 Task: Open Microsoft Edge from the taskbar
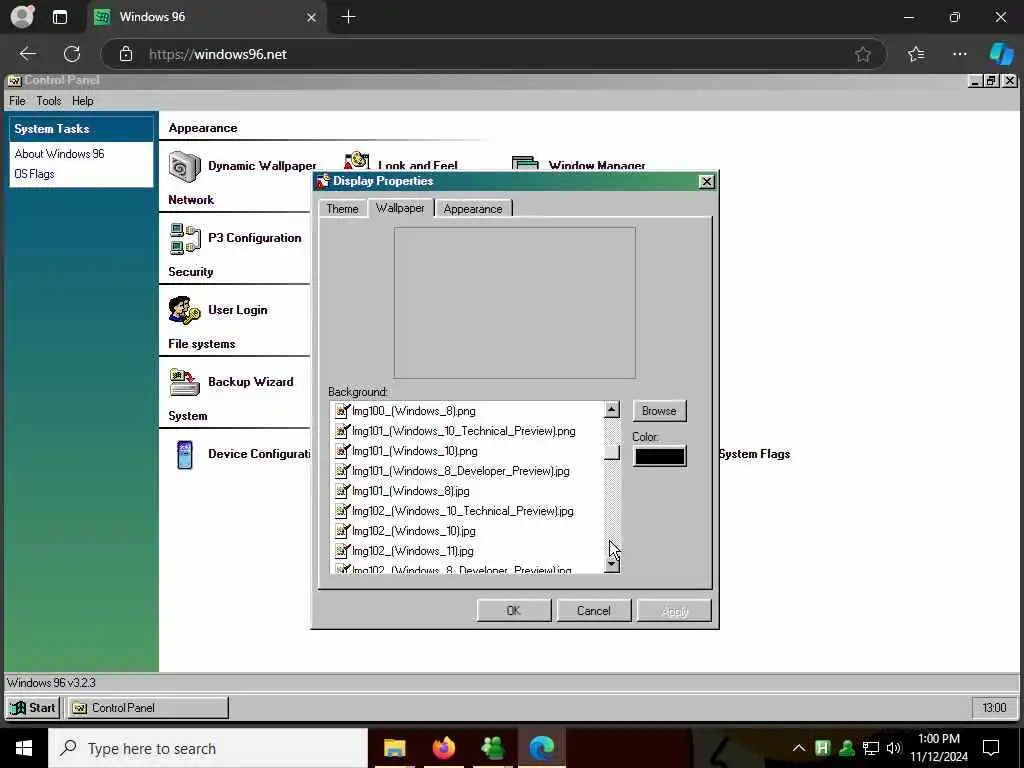coord(541,748)
